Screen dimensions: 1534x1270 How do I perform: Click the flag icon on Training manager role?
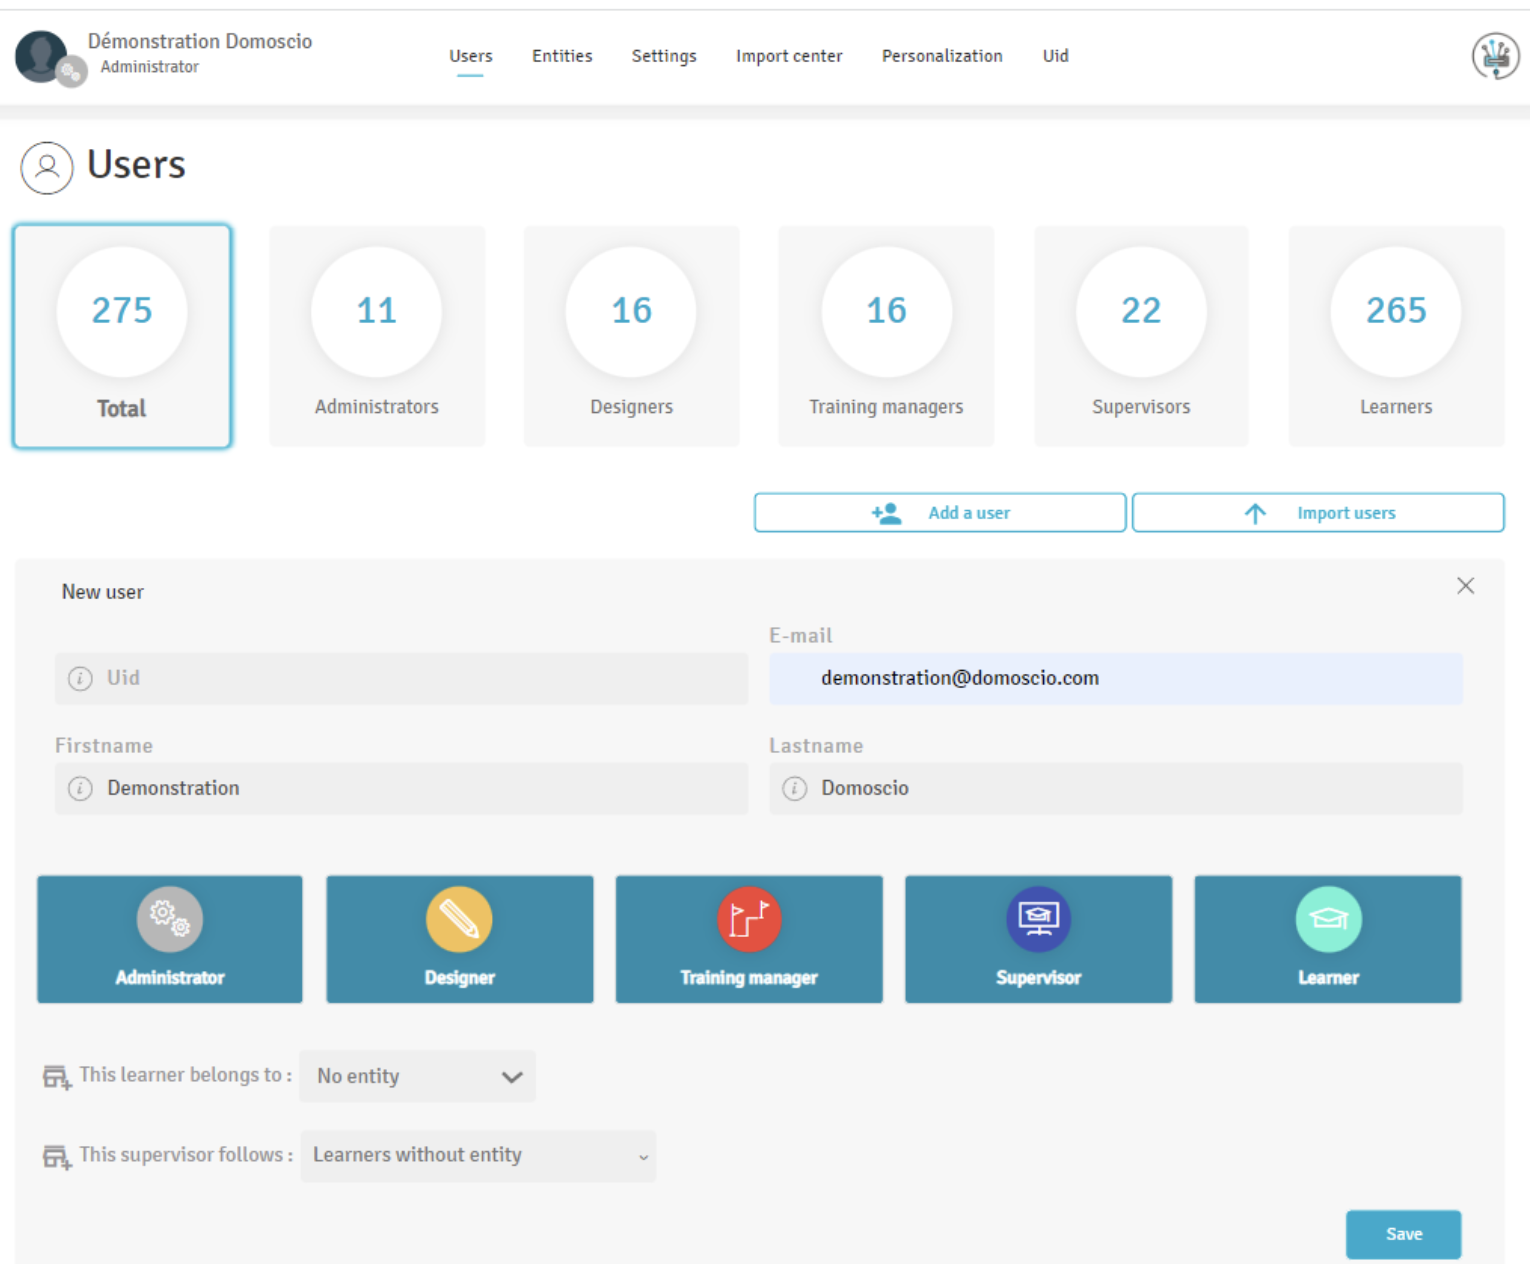pos(751,921)
